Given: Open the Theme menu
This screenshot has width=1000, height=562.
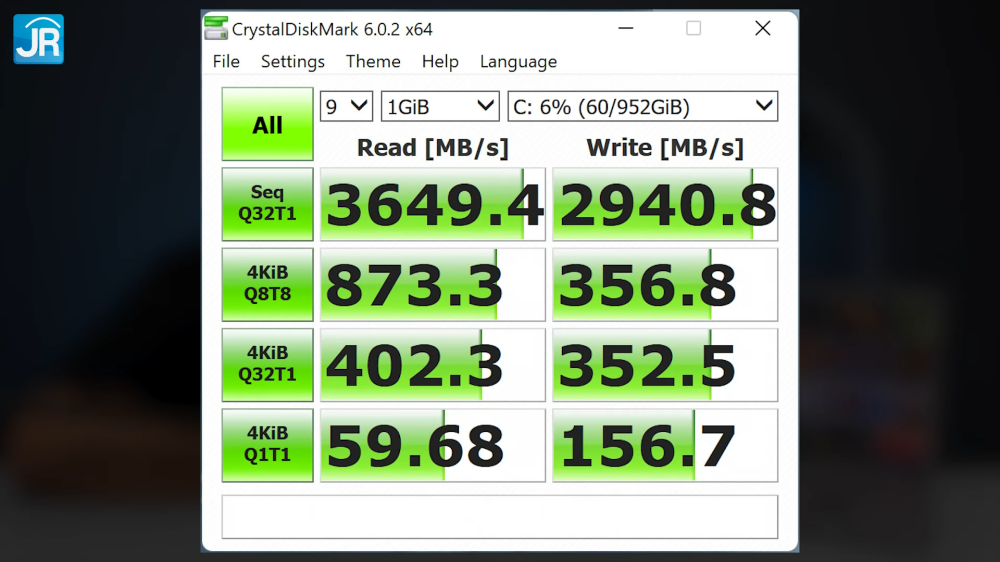Looking at the screenshot, I should (x=373, y=62).
